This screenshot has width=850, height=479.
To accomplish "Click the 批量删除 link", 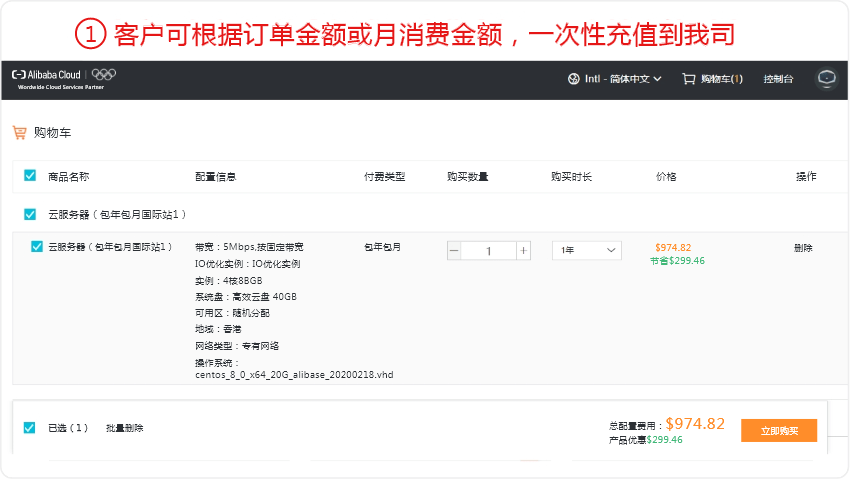I will pyautogui.click(x=124, y=428).
